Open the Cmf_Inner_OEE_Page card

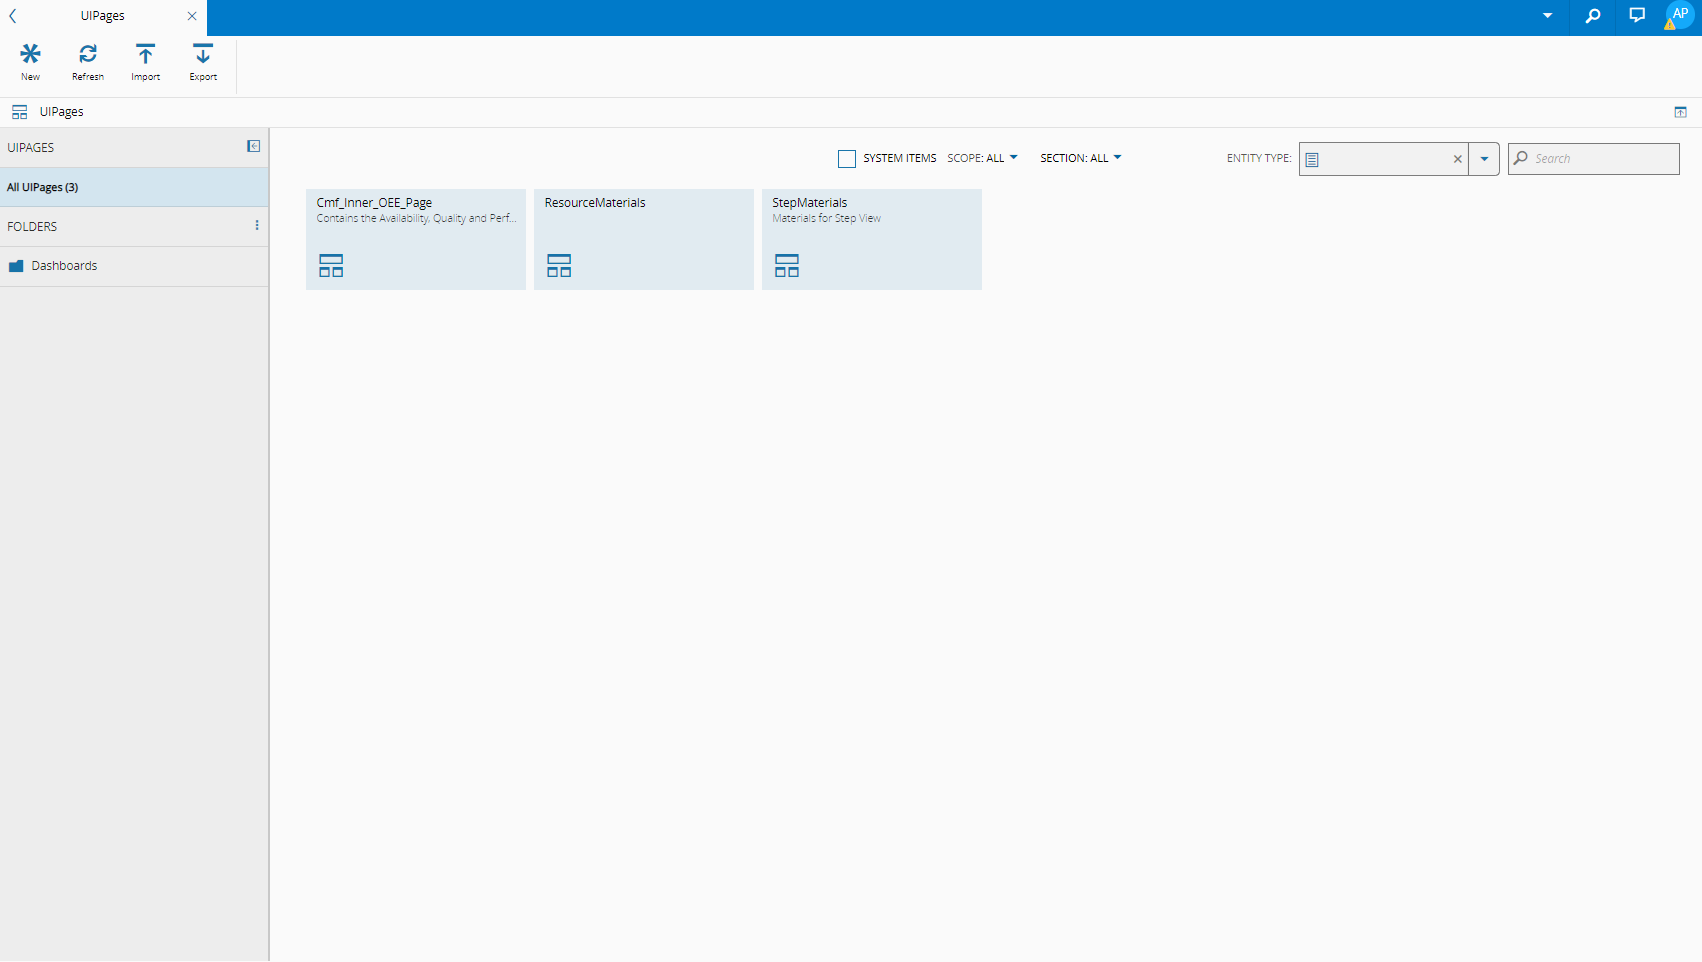point(416,239)
